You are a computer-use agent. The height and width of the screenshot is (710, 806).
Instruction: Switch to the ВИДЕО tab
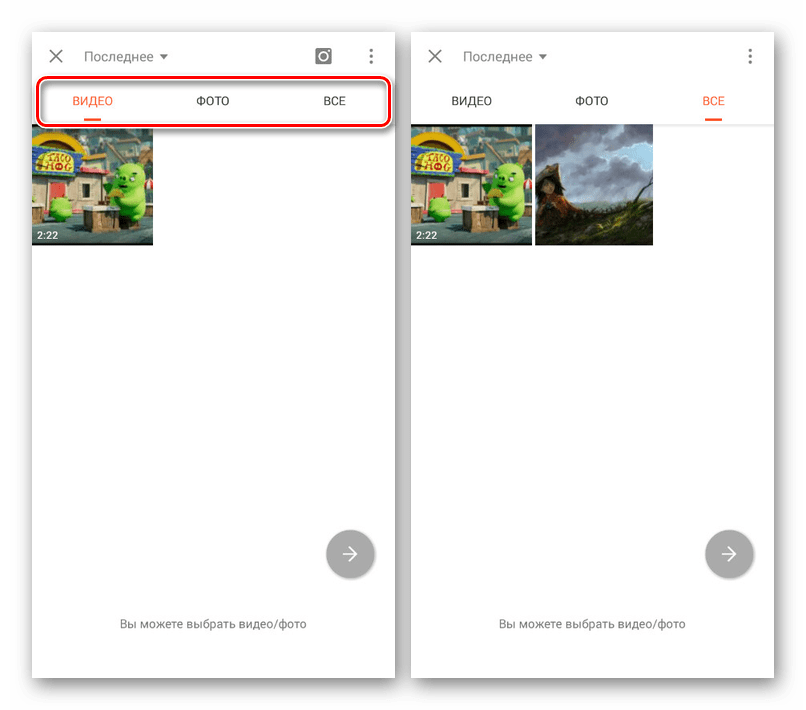92,100
